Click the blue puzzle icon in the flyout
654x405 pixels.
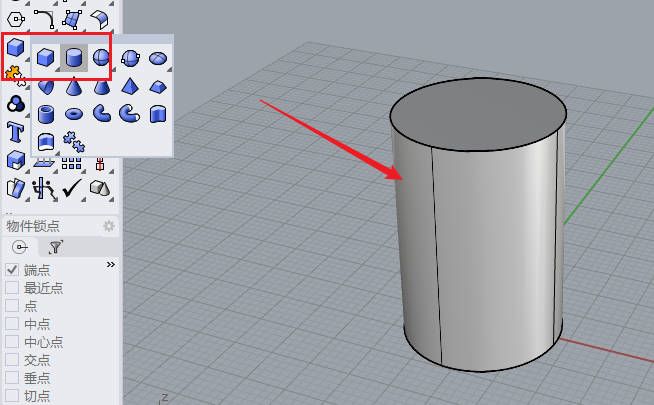[x=74, y=142]
